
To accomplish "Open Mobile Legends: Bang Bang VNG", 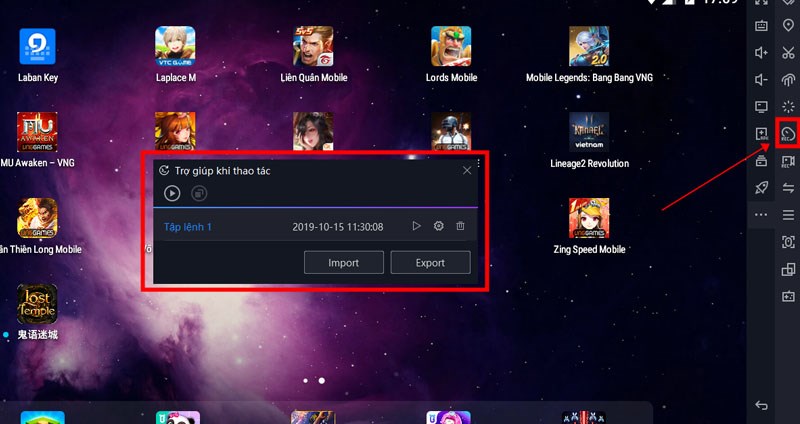I will [589, 47].
